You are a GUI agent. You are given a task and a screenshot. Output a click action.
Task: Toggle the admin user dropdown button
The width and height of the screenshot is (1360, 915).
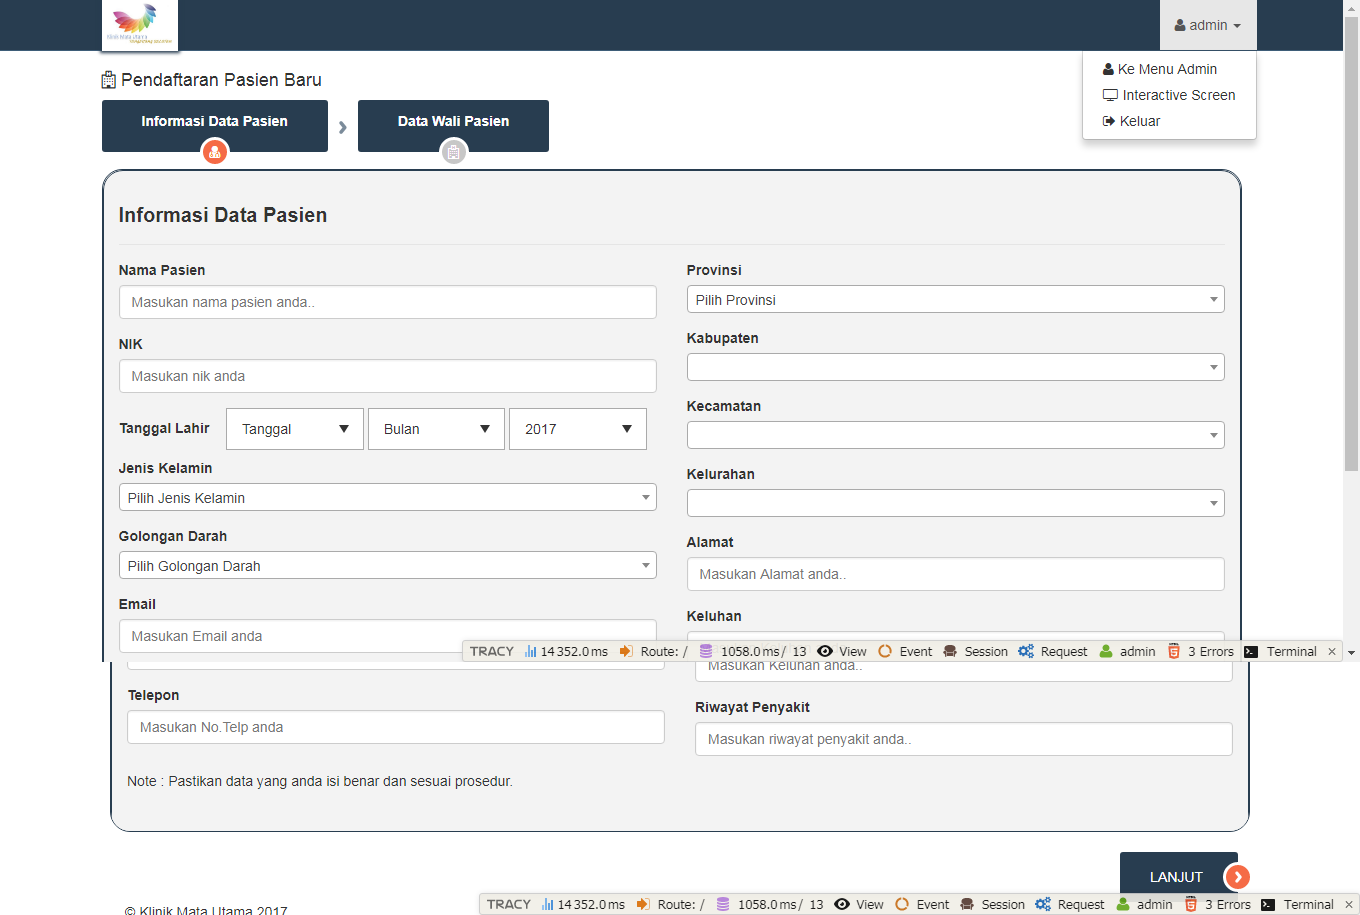(x=1207, y=25)
